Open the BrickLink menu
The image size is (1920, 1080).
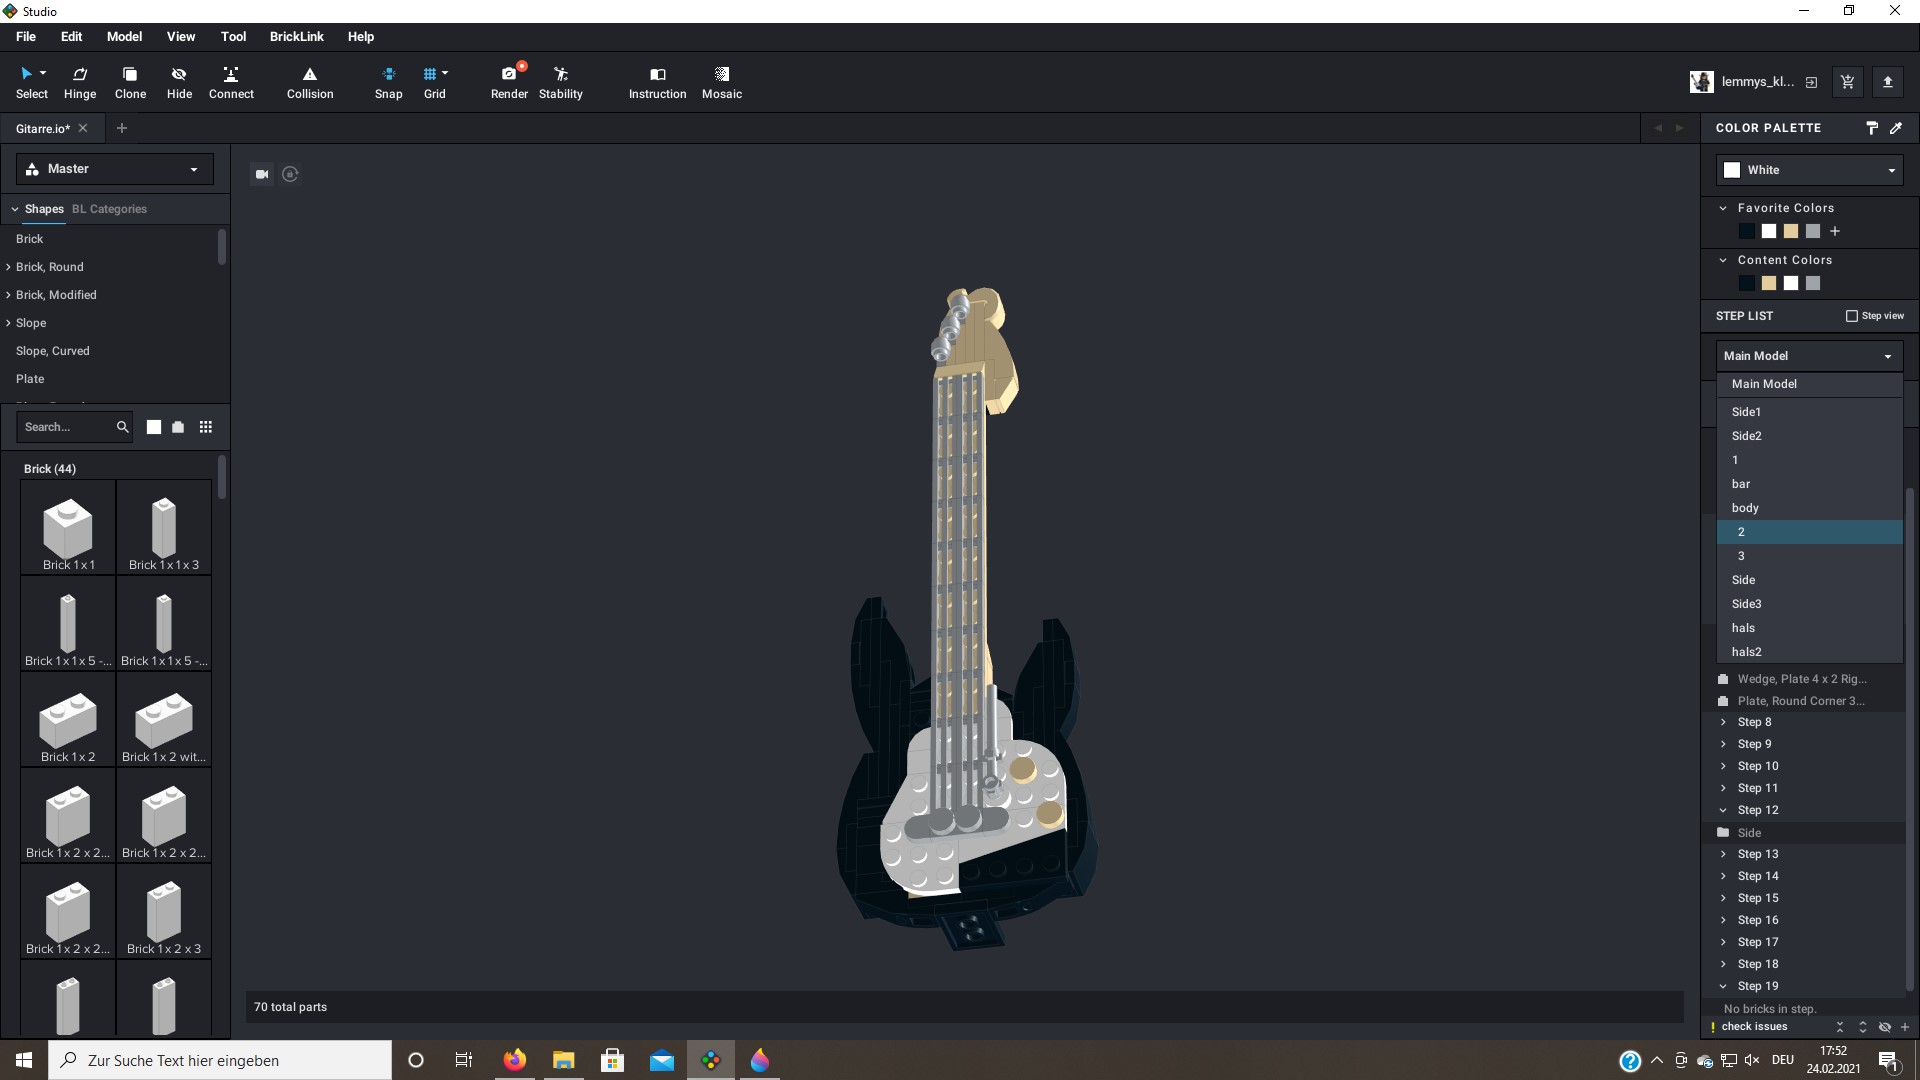296,37
